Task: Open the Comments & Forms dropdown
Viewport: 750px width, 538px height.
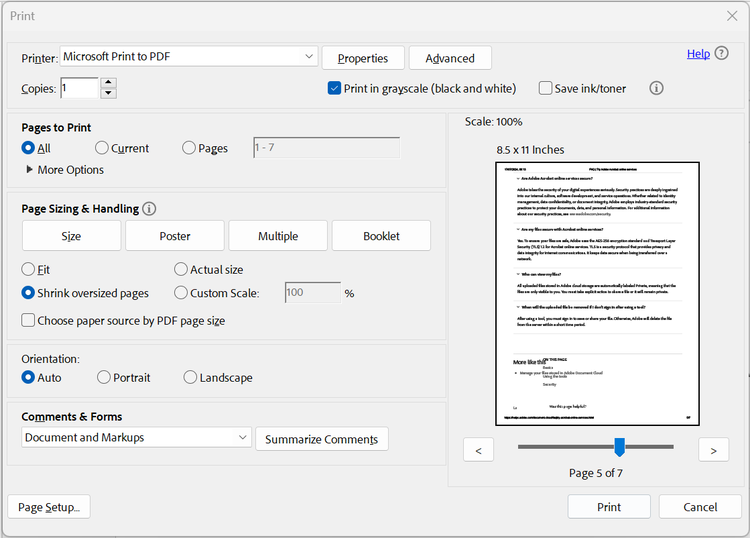Action: click(x=136, y=438)
